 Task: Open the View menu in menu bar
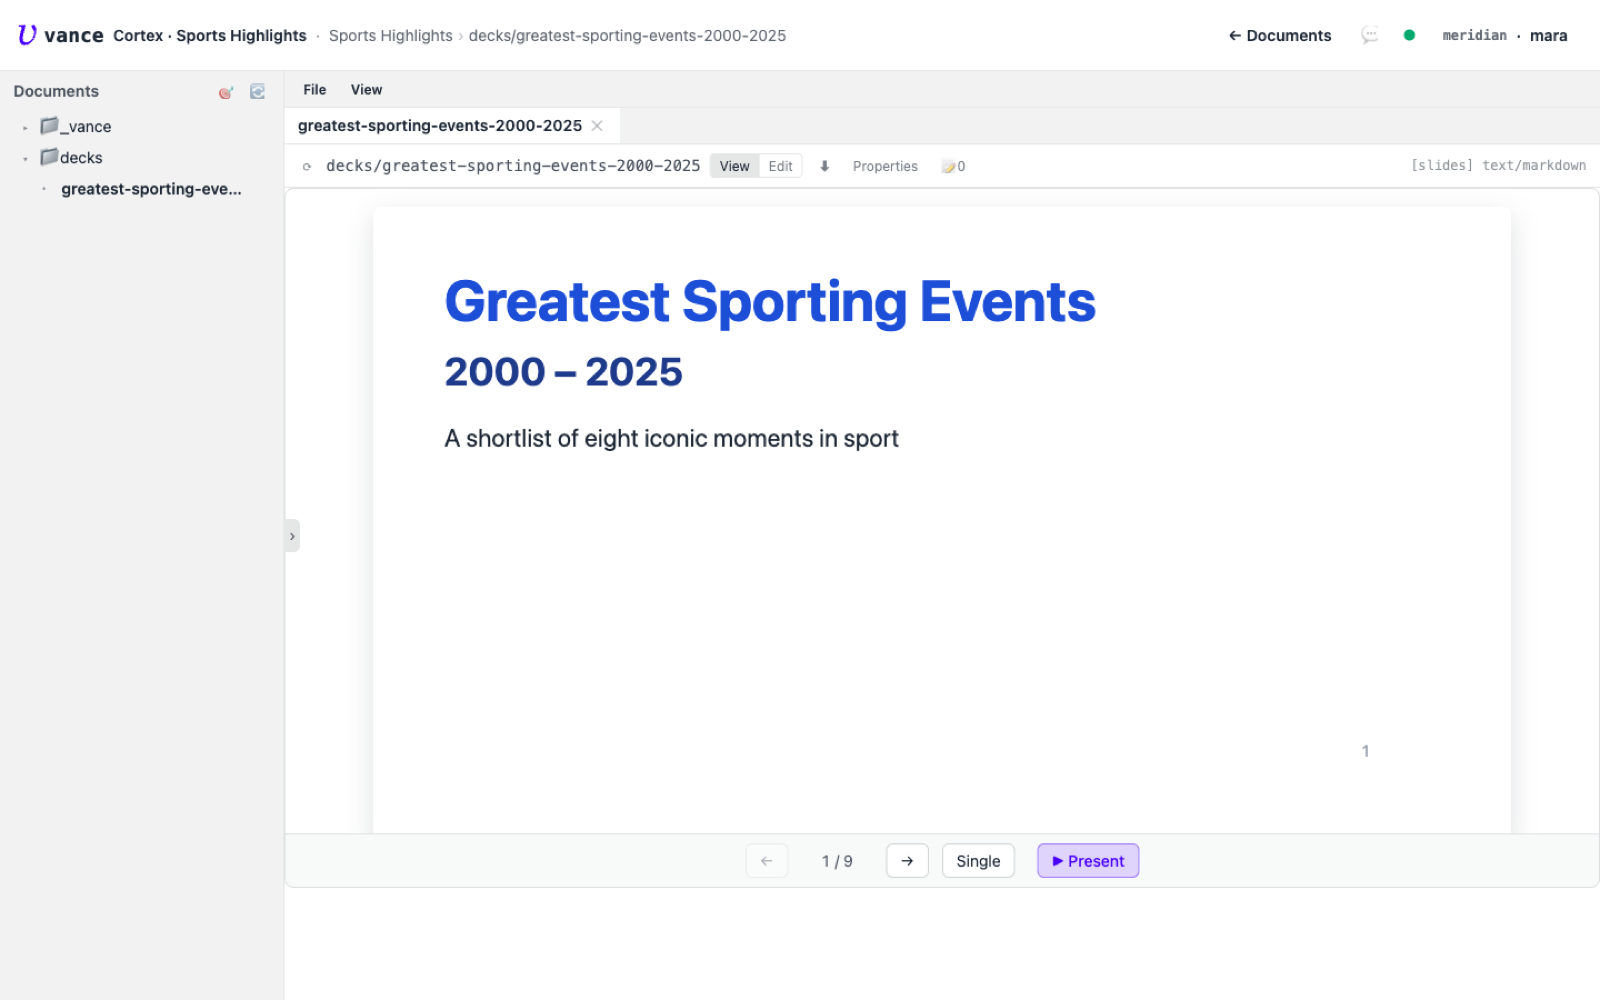366,90
